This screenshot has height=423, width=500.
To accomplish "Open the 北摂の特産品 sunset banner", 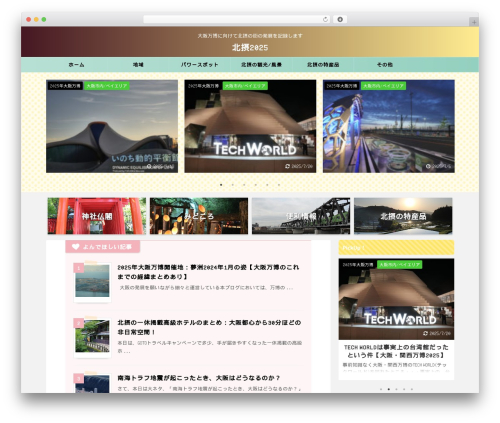I will coord(403,216).
